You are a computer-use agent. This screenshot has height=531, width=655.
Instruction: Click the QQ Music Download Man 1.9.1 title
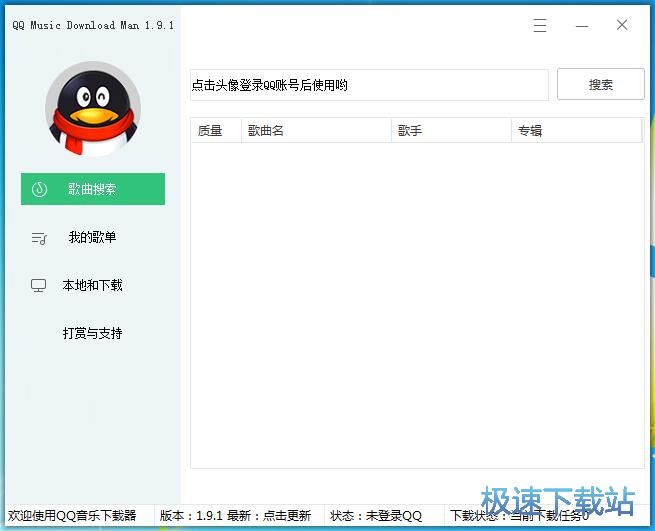click(x=93, y=25)
